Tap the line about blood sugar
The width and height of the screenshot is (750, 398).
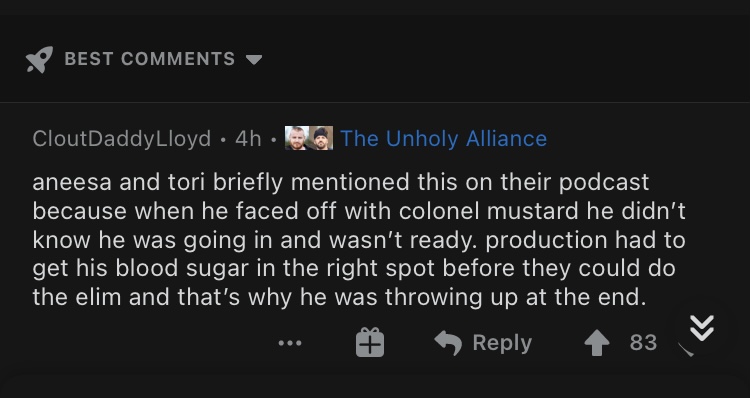point(354,268)
